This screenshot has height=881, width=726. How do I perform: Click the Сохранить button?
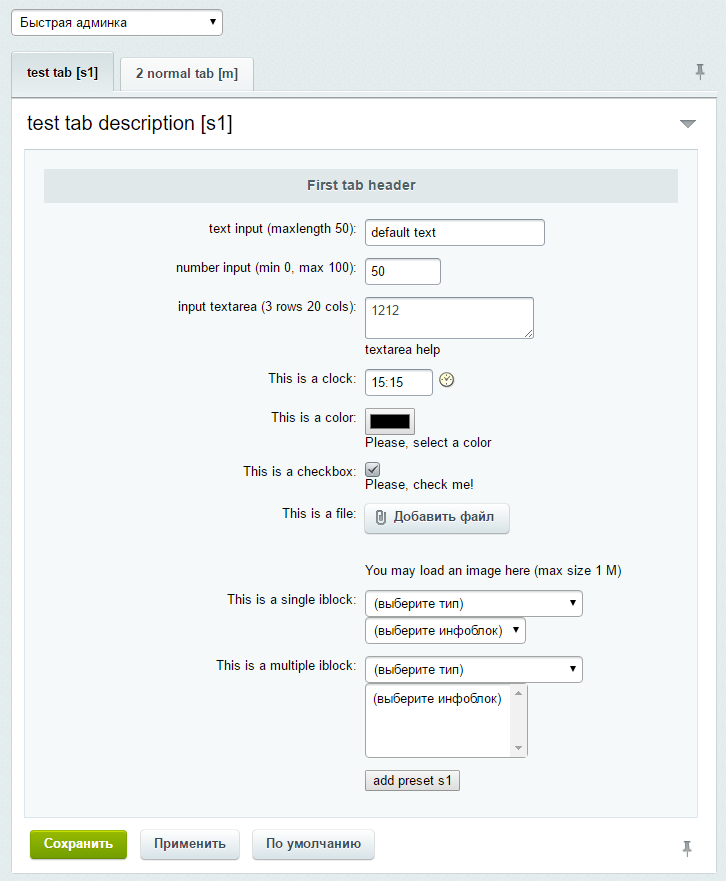pos(78,844)
